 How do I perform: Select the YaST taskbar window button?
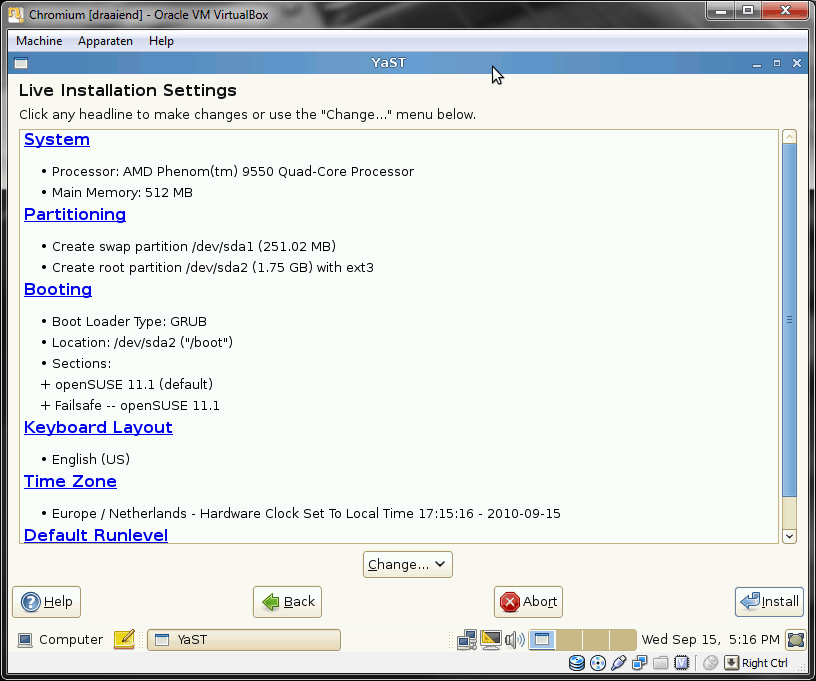[x=244, y=640]
